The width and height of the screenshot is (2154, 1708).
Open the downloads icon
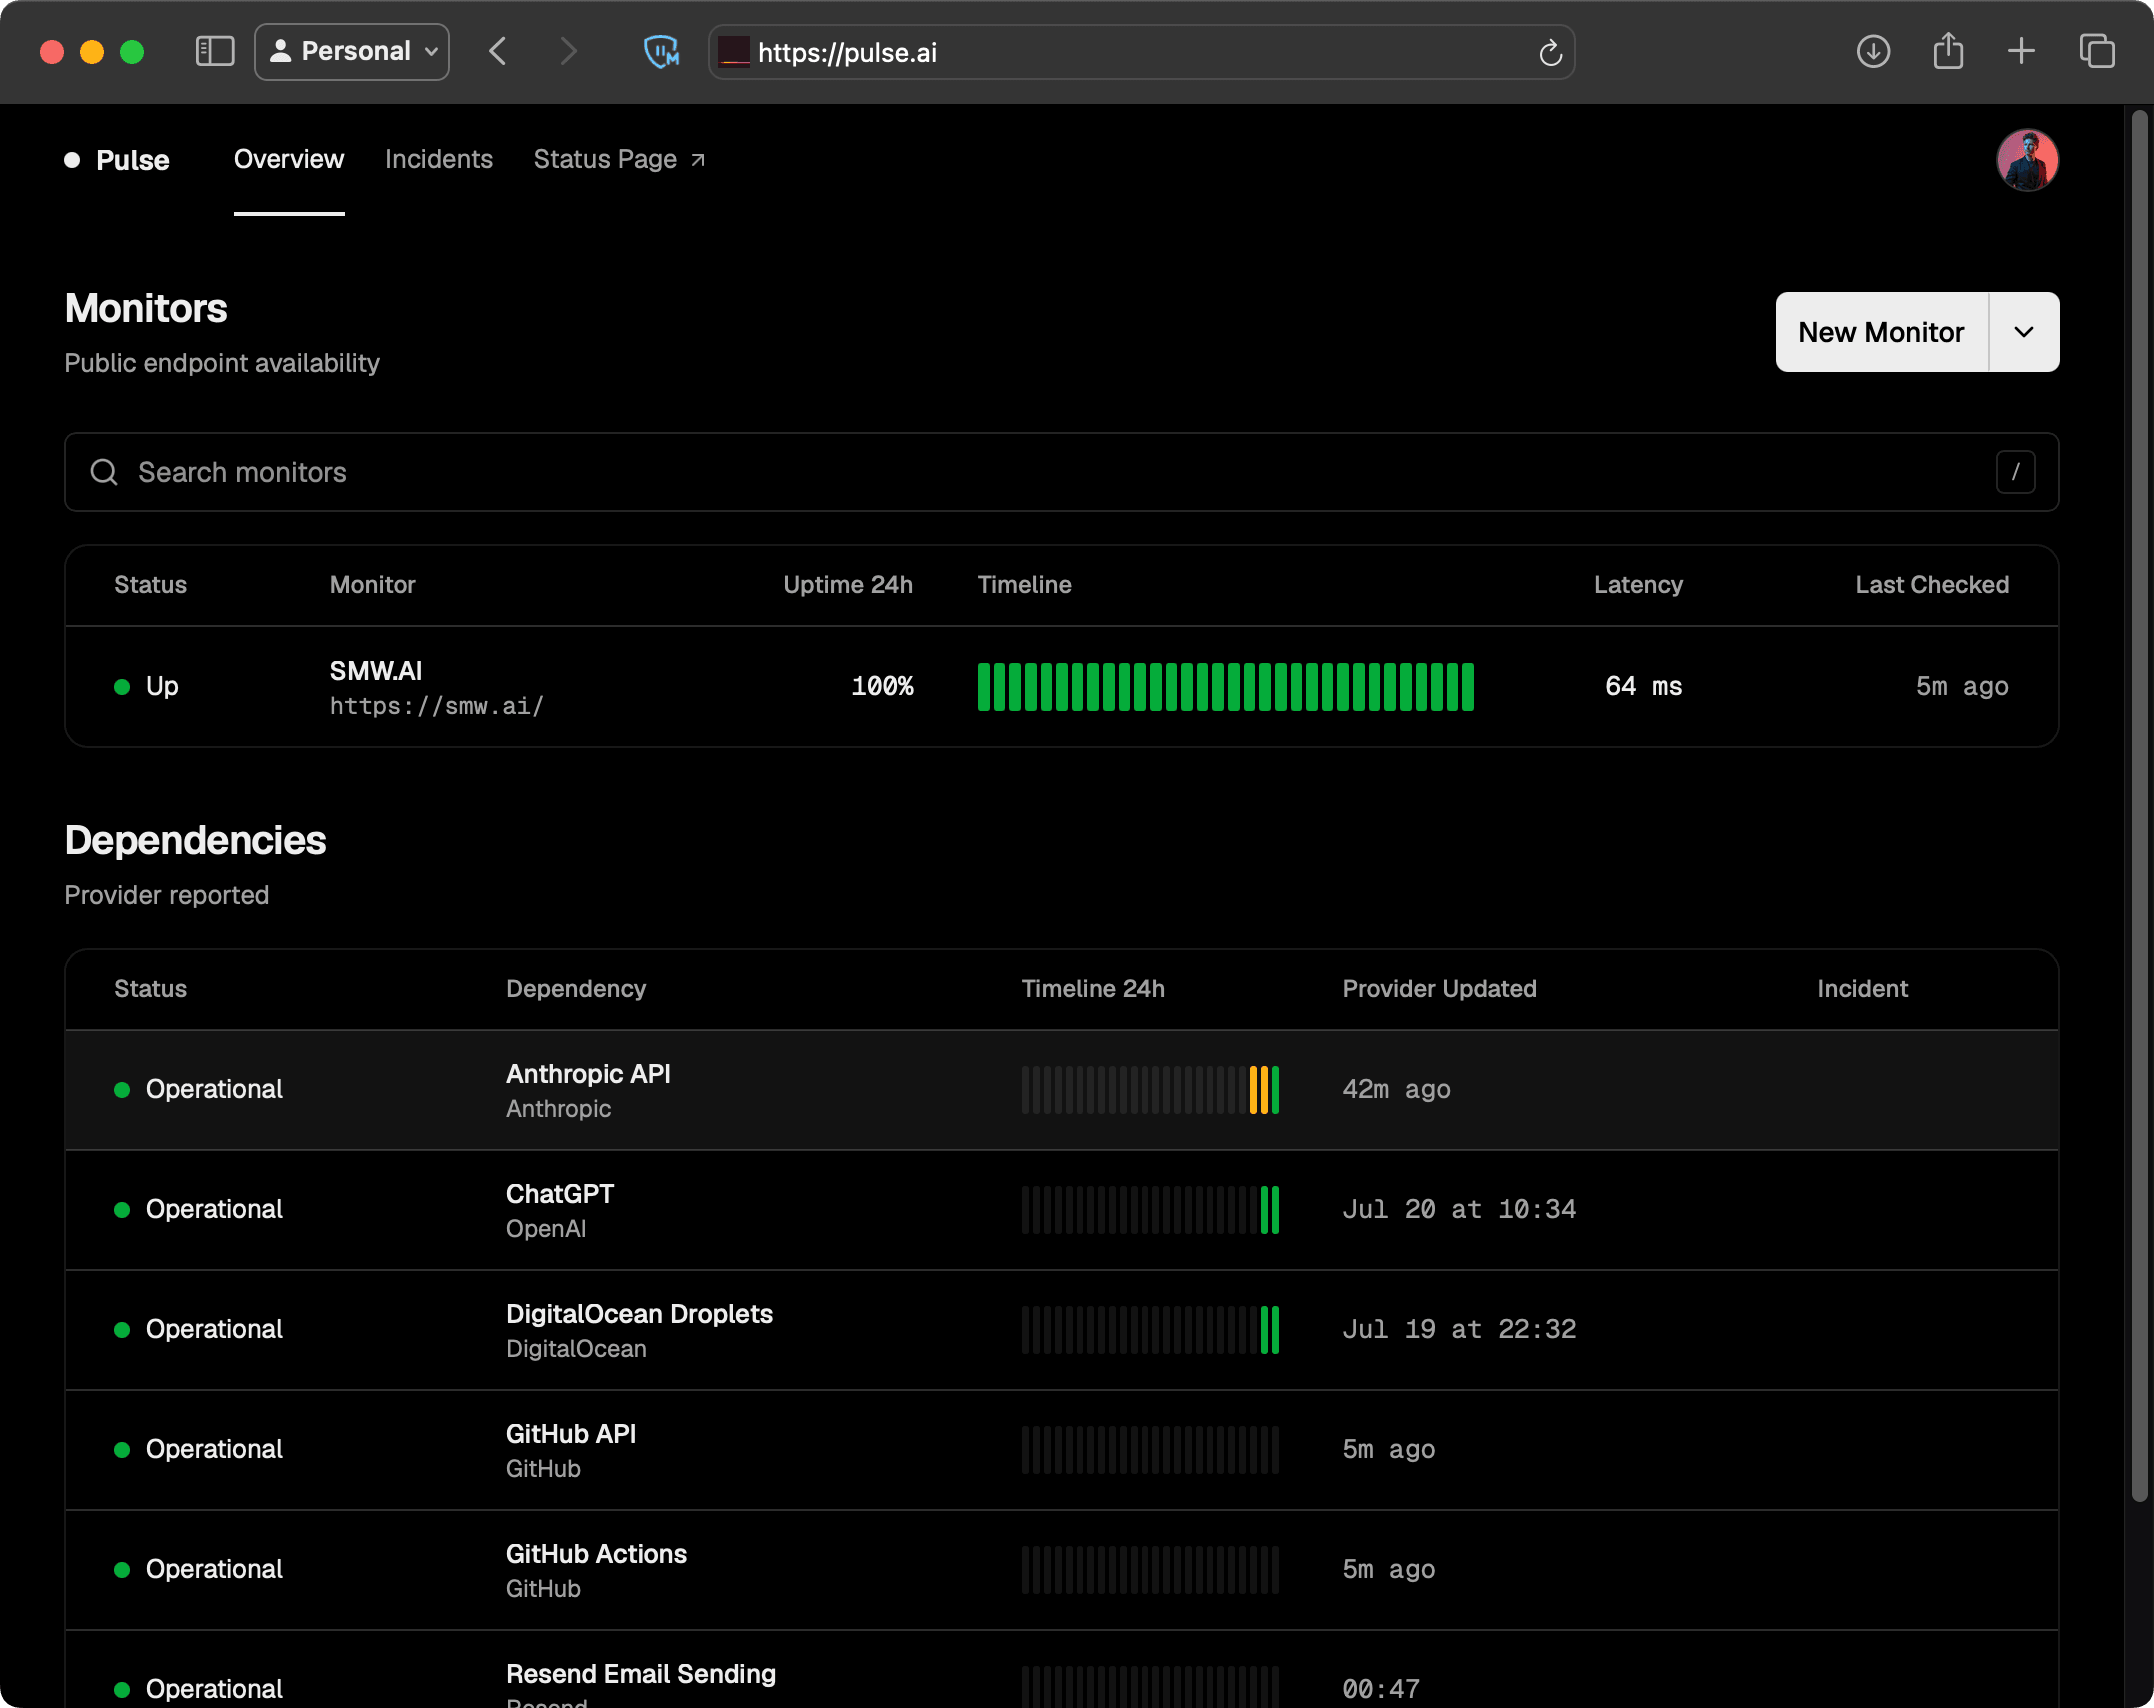click(1873, 51)
